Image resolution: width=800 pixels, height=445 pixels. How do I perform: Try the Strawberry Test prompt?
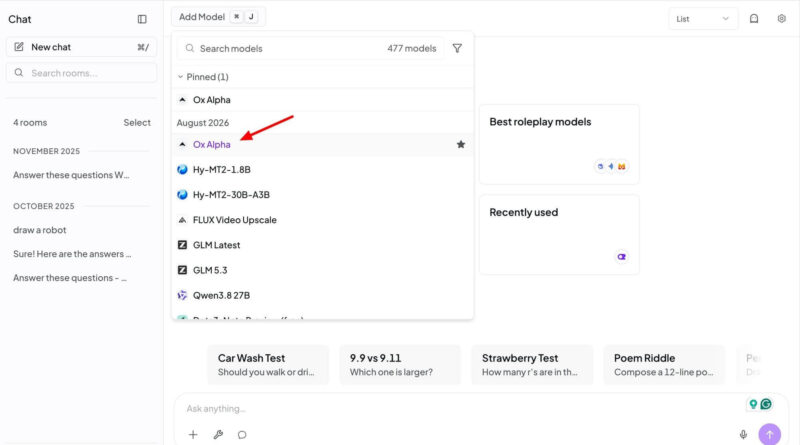coord(532,365)
